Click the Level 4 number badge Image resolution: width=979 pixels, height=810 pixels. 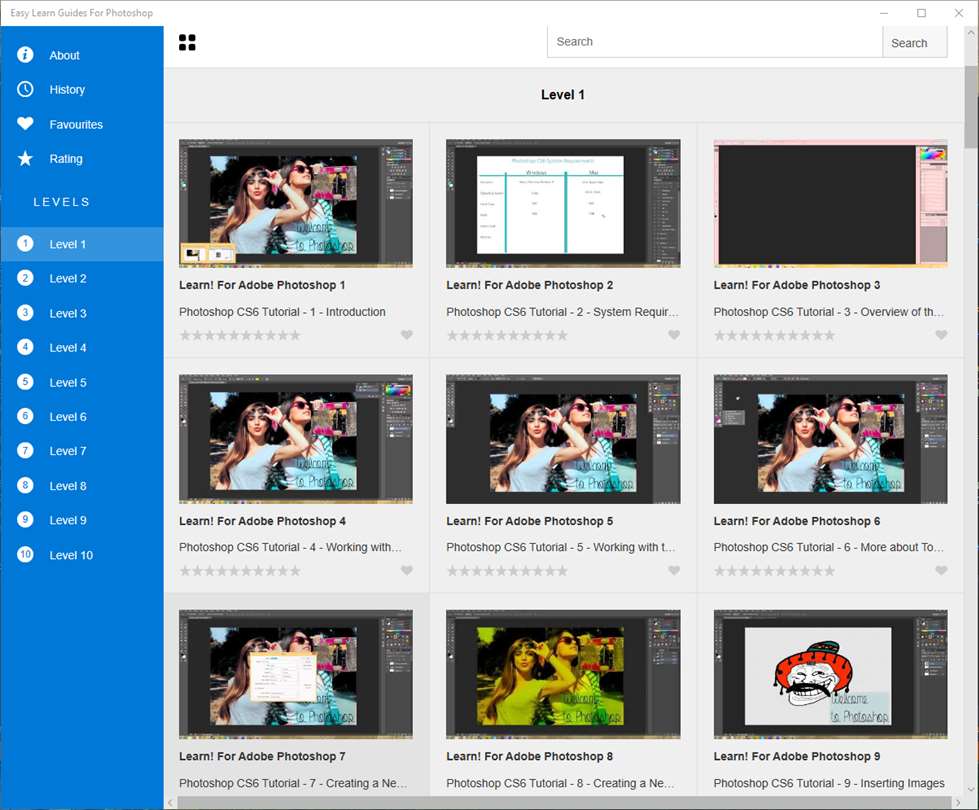point(25,347)
